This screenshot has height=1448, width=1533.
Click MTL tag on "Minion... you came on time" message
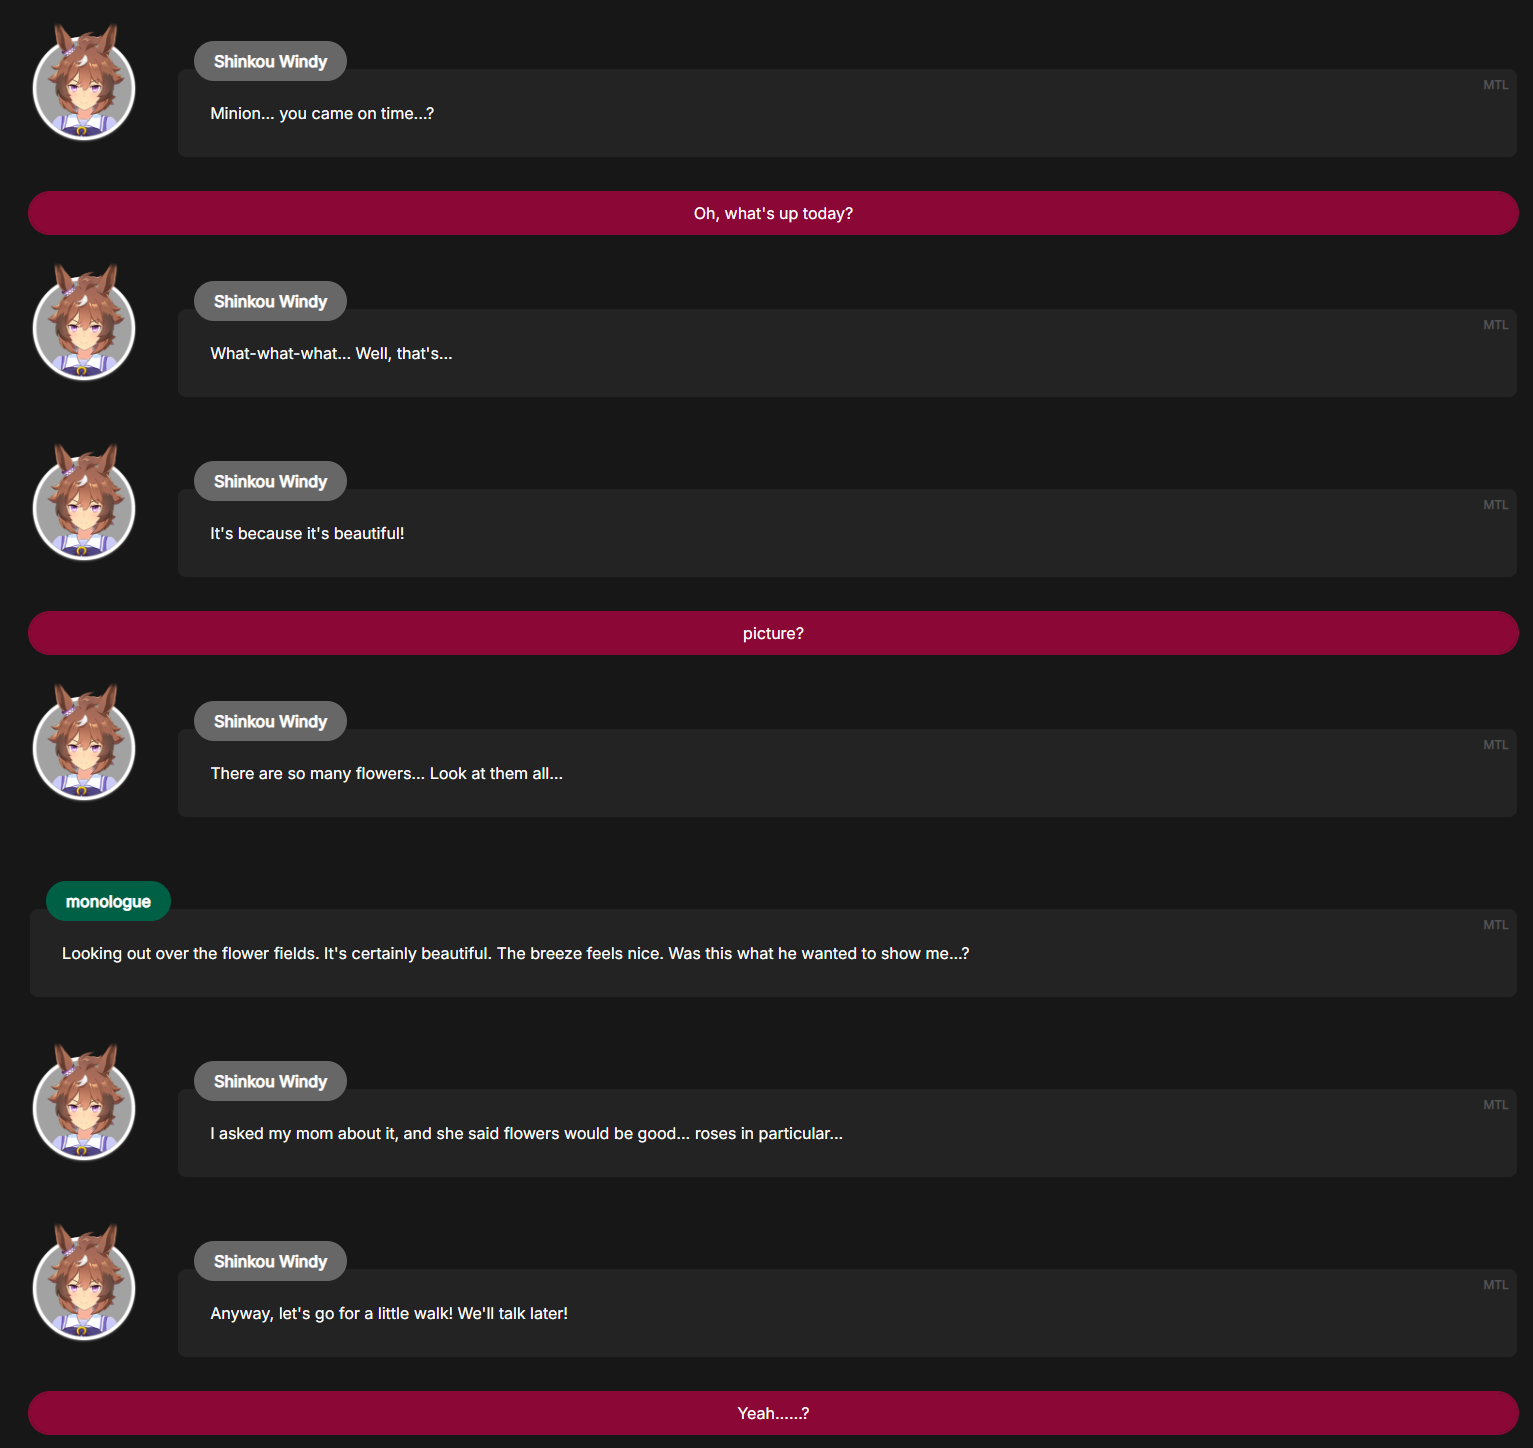tap(1495, 85)
